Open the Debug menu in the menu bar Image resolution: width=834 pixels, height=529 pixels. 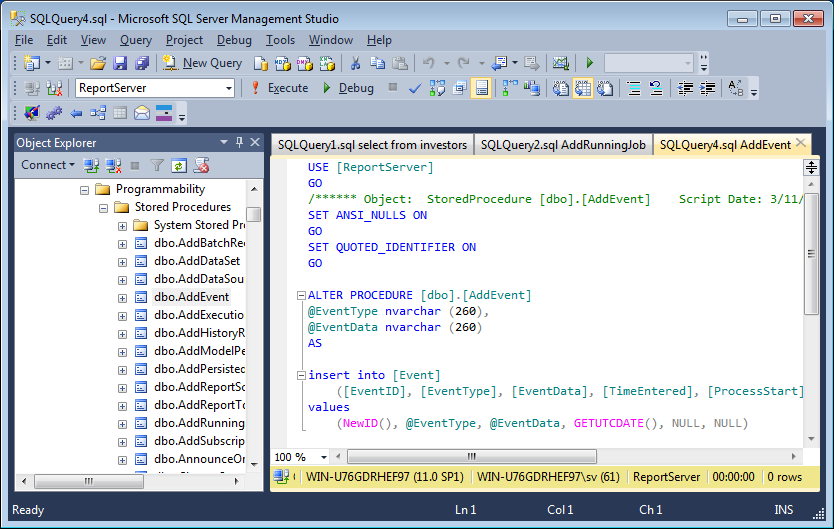click(234, 40)
